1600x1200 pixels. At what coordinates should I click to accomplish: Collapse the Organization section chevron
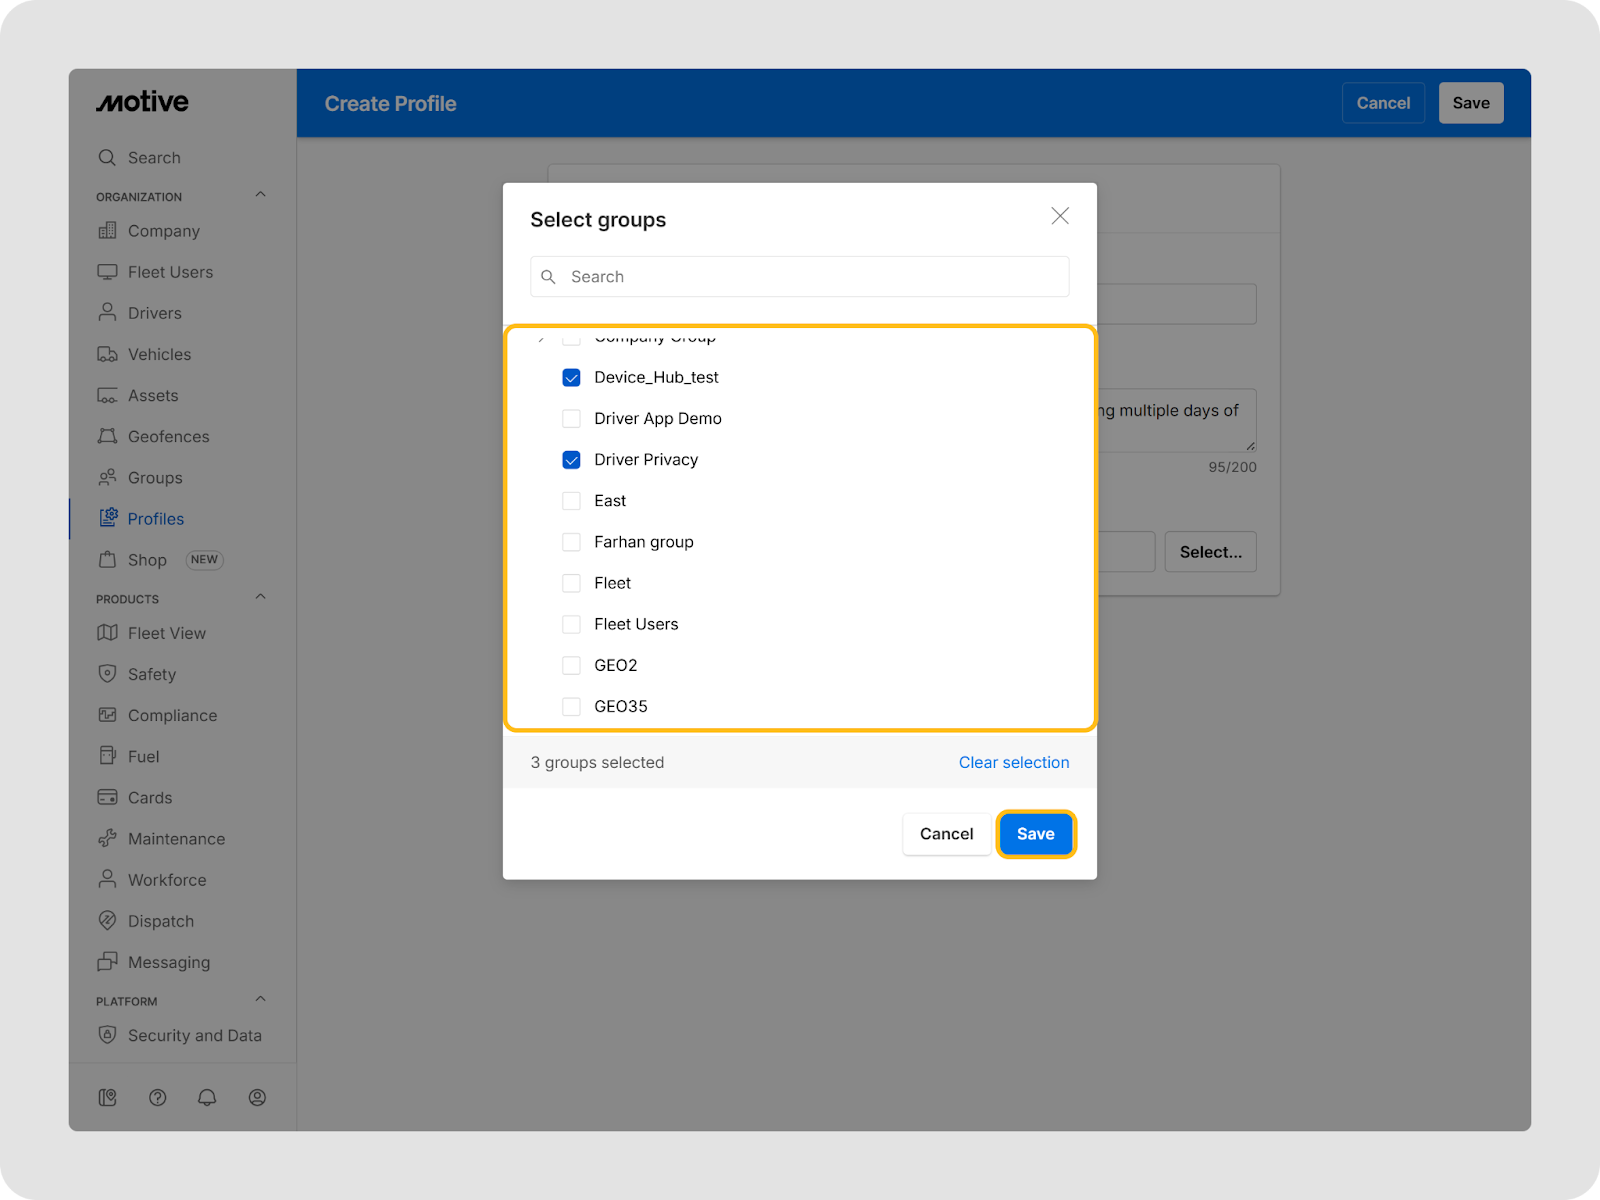(x=261, y=195)
